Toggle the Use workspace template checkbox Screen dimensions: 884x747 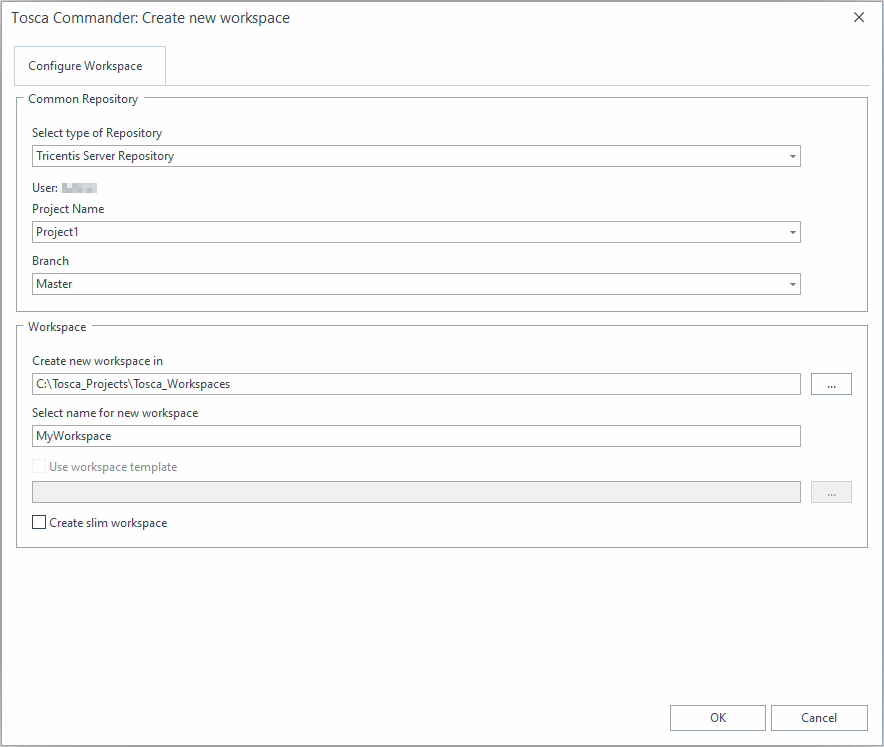[39, 466]
